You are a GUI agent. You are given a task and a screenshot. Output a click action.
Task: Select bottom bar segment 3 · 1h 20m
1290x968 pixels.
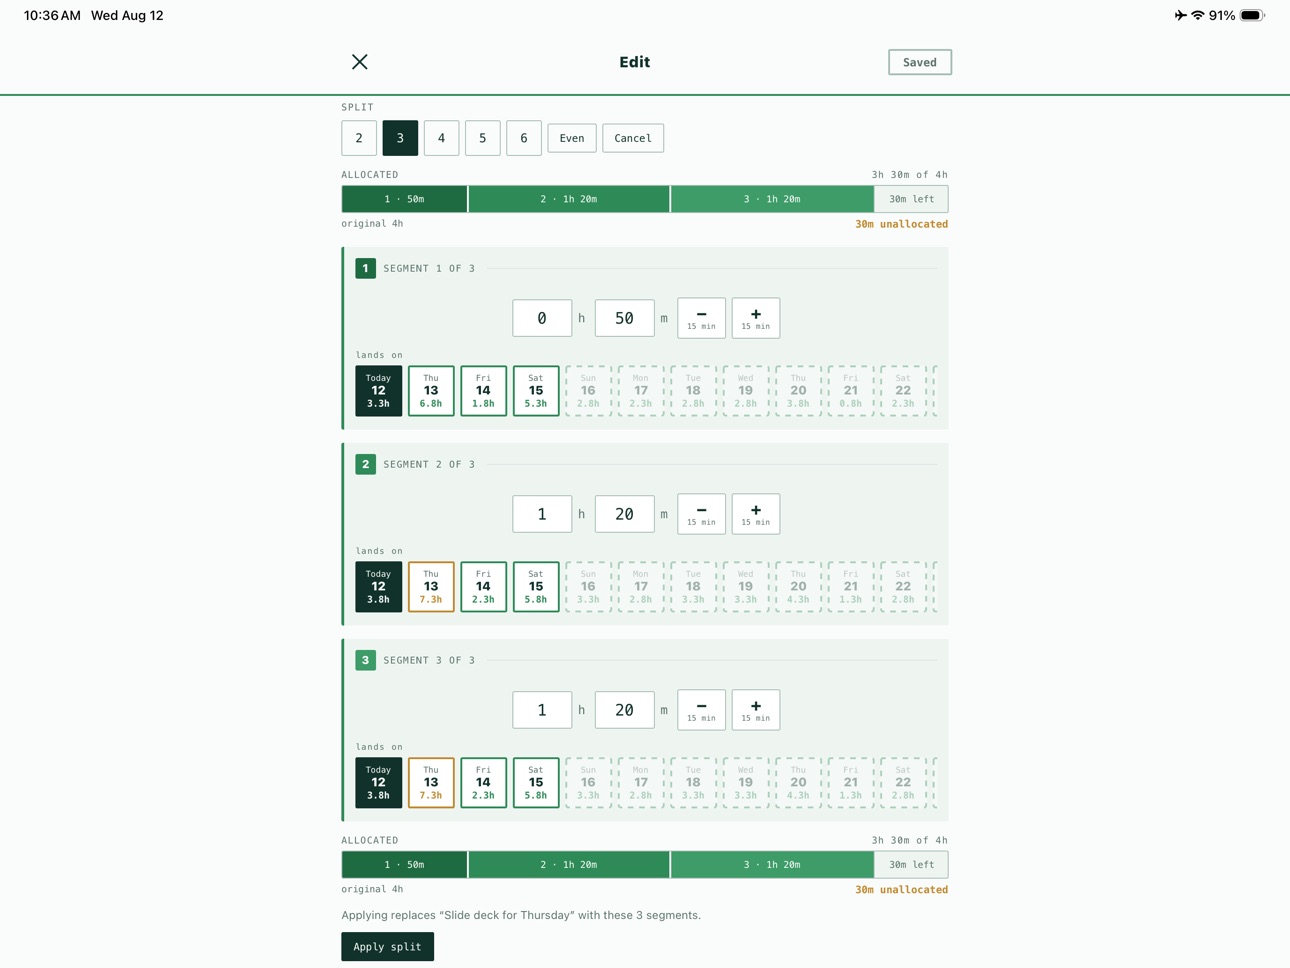coord(772,865)
